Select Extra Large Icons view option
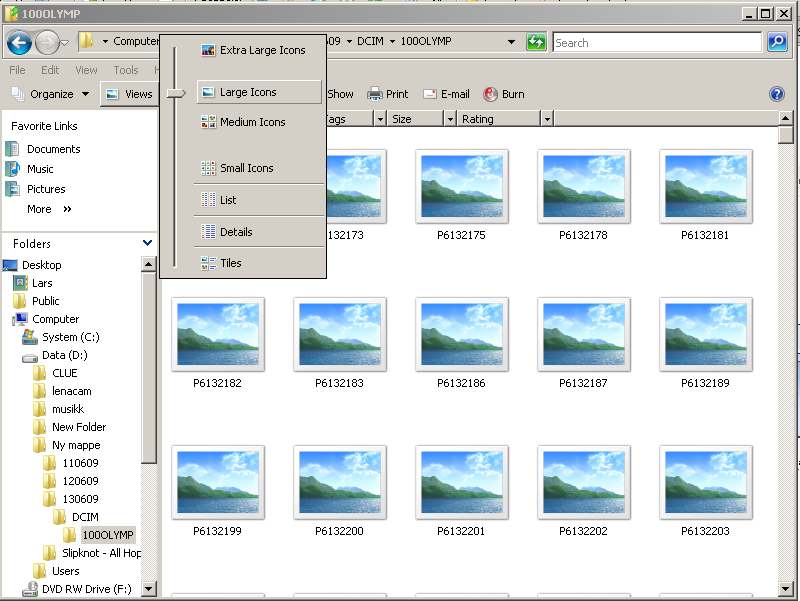The image size is (800, 601). tap(262, 50)
